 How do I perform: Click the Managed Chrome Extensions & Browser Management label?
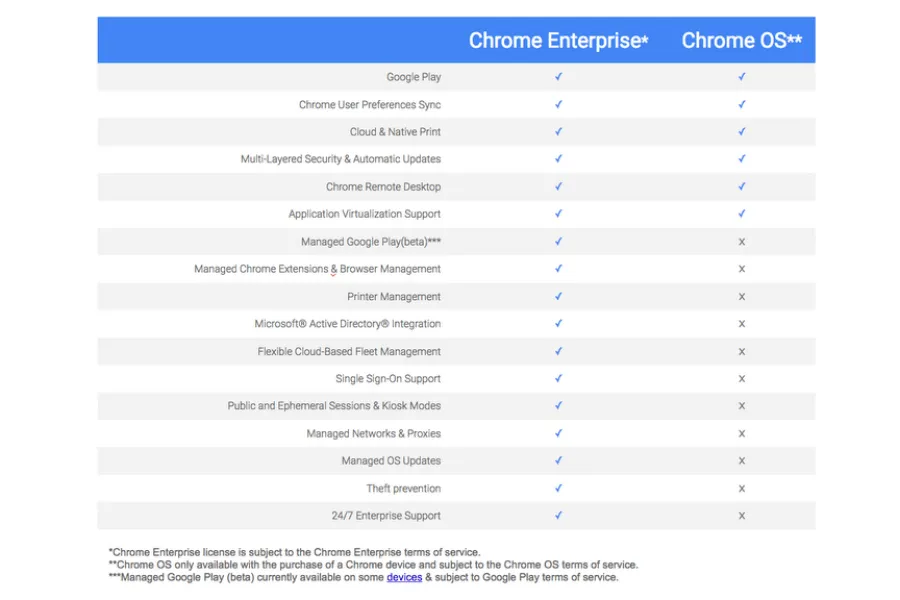(x=317, y=269)
